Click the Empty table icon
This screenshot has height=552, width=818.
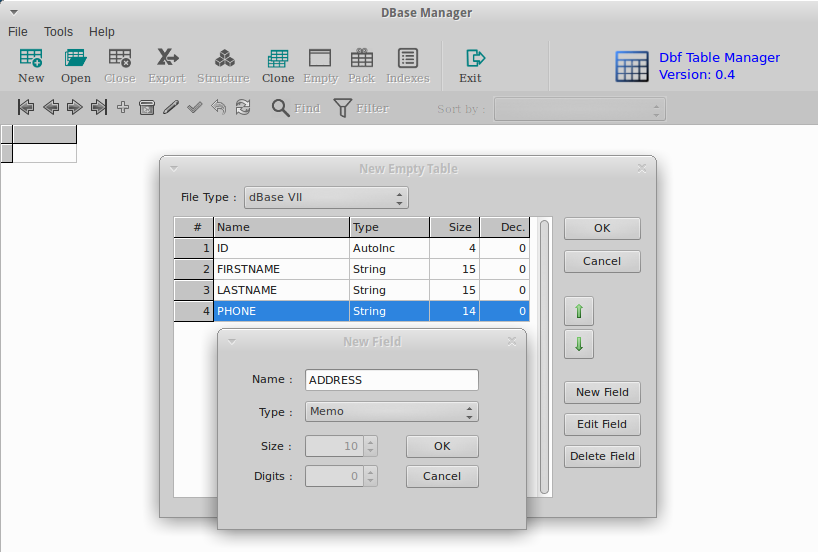[x=320, y=58]
